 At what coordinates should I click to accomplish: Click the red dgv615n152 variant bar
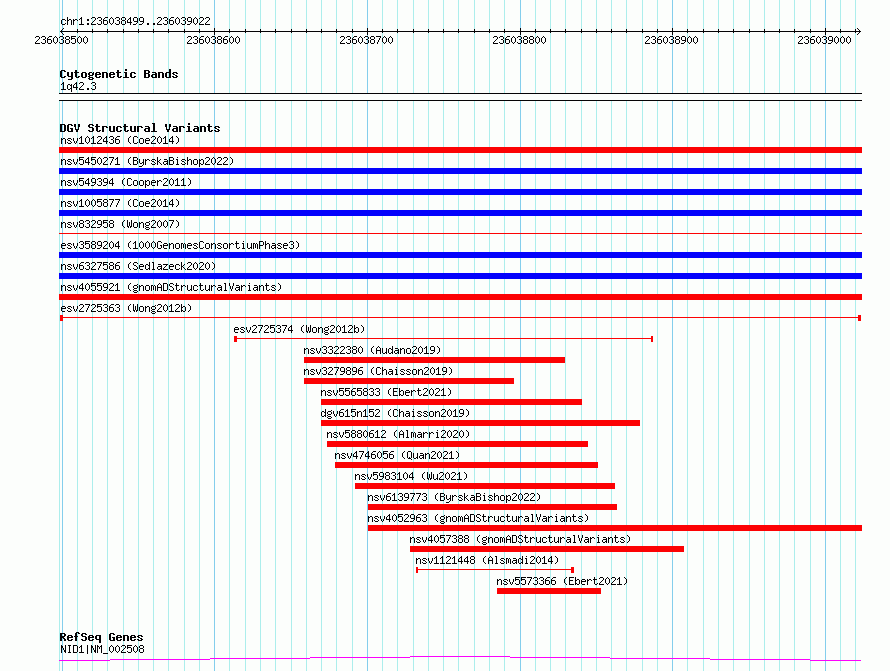click(480, 423)
